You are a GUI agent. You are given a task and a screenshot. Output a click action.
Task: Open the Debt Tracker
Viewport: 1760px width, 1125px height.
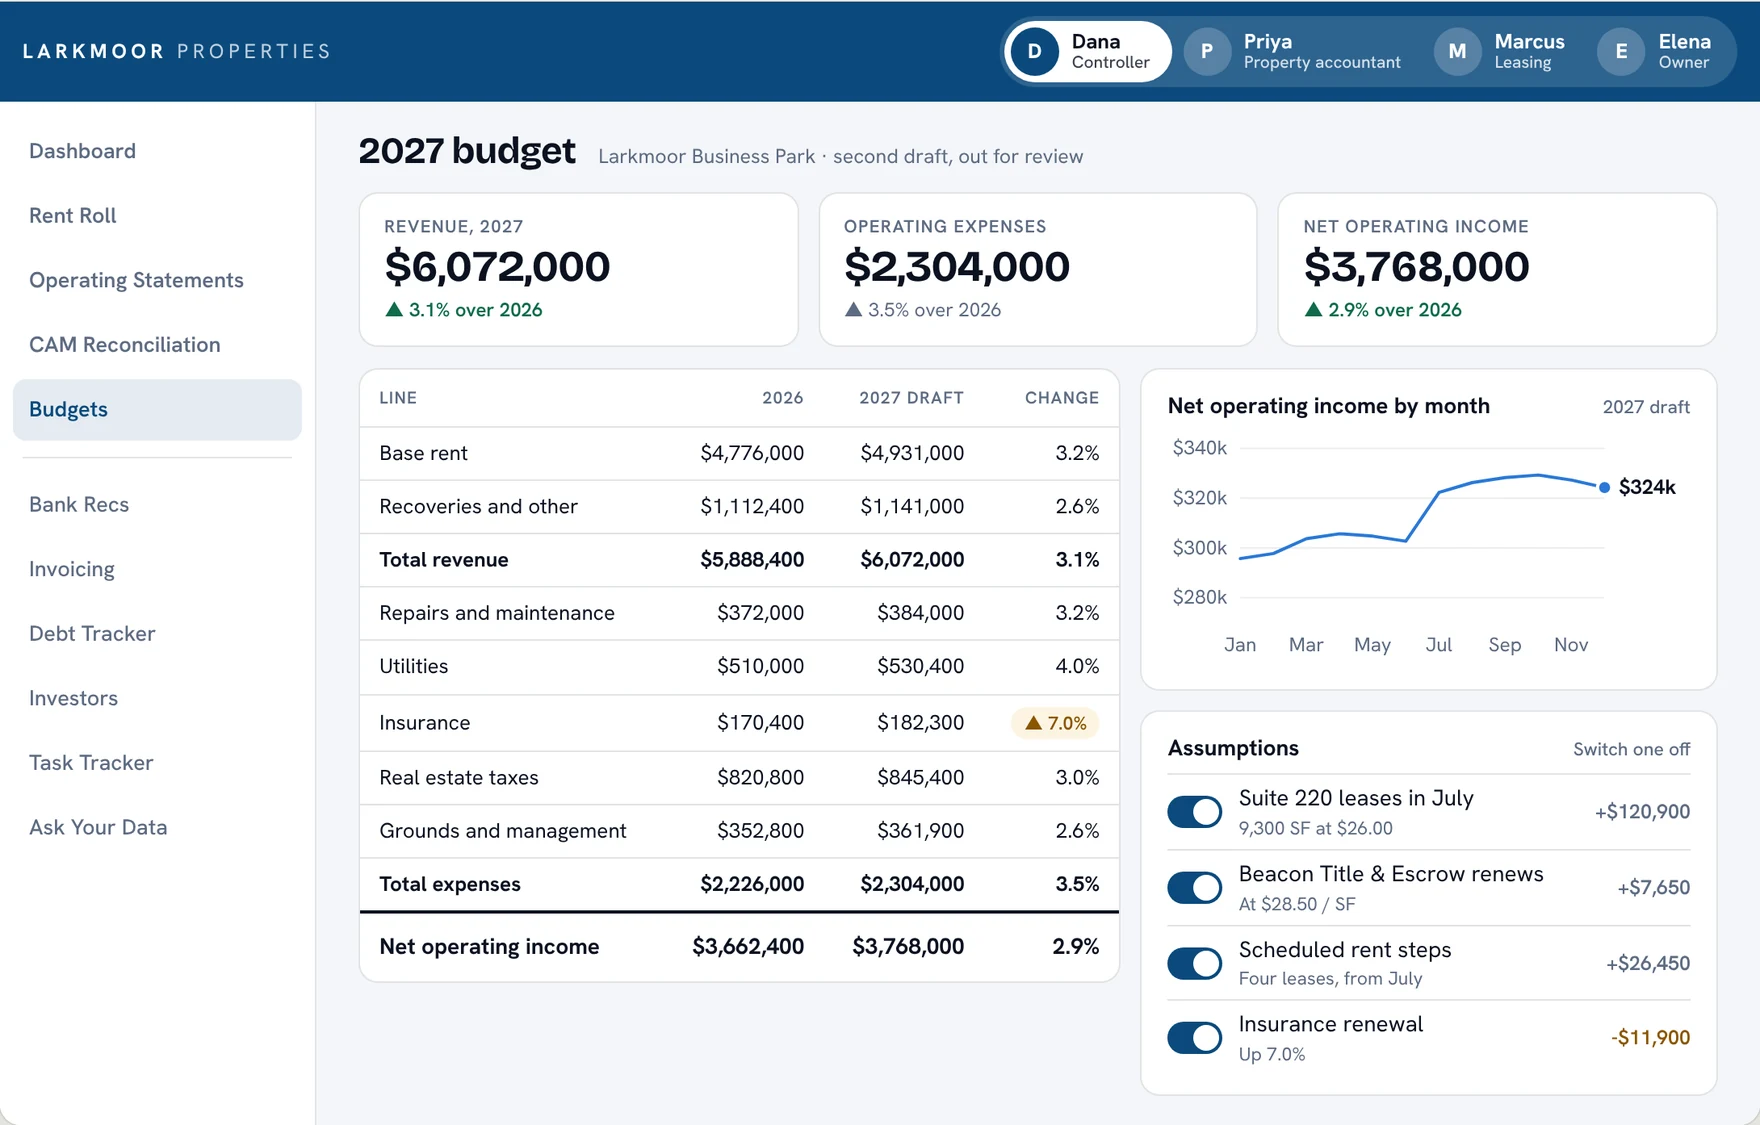click(157, 634)
